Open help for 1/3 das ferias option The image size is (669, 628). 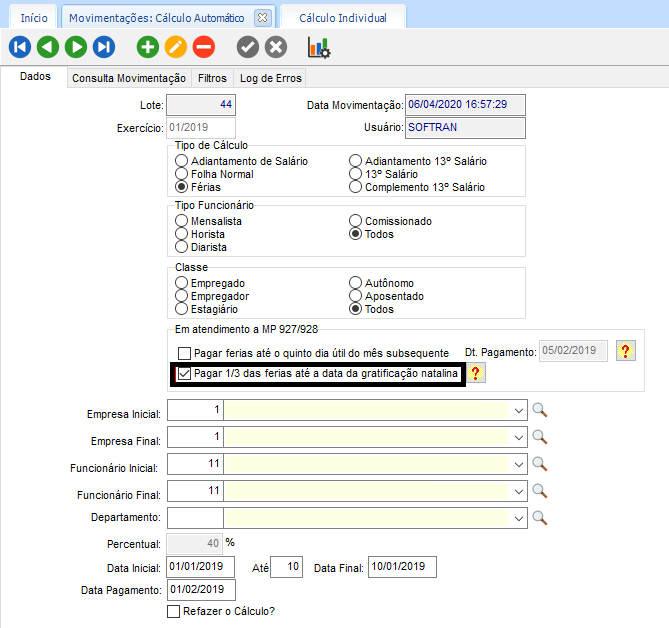pyautogui.click(x=475, y=373)
